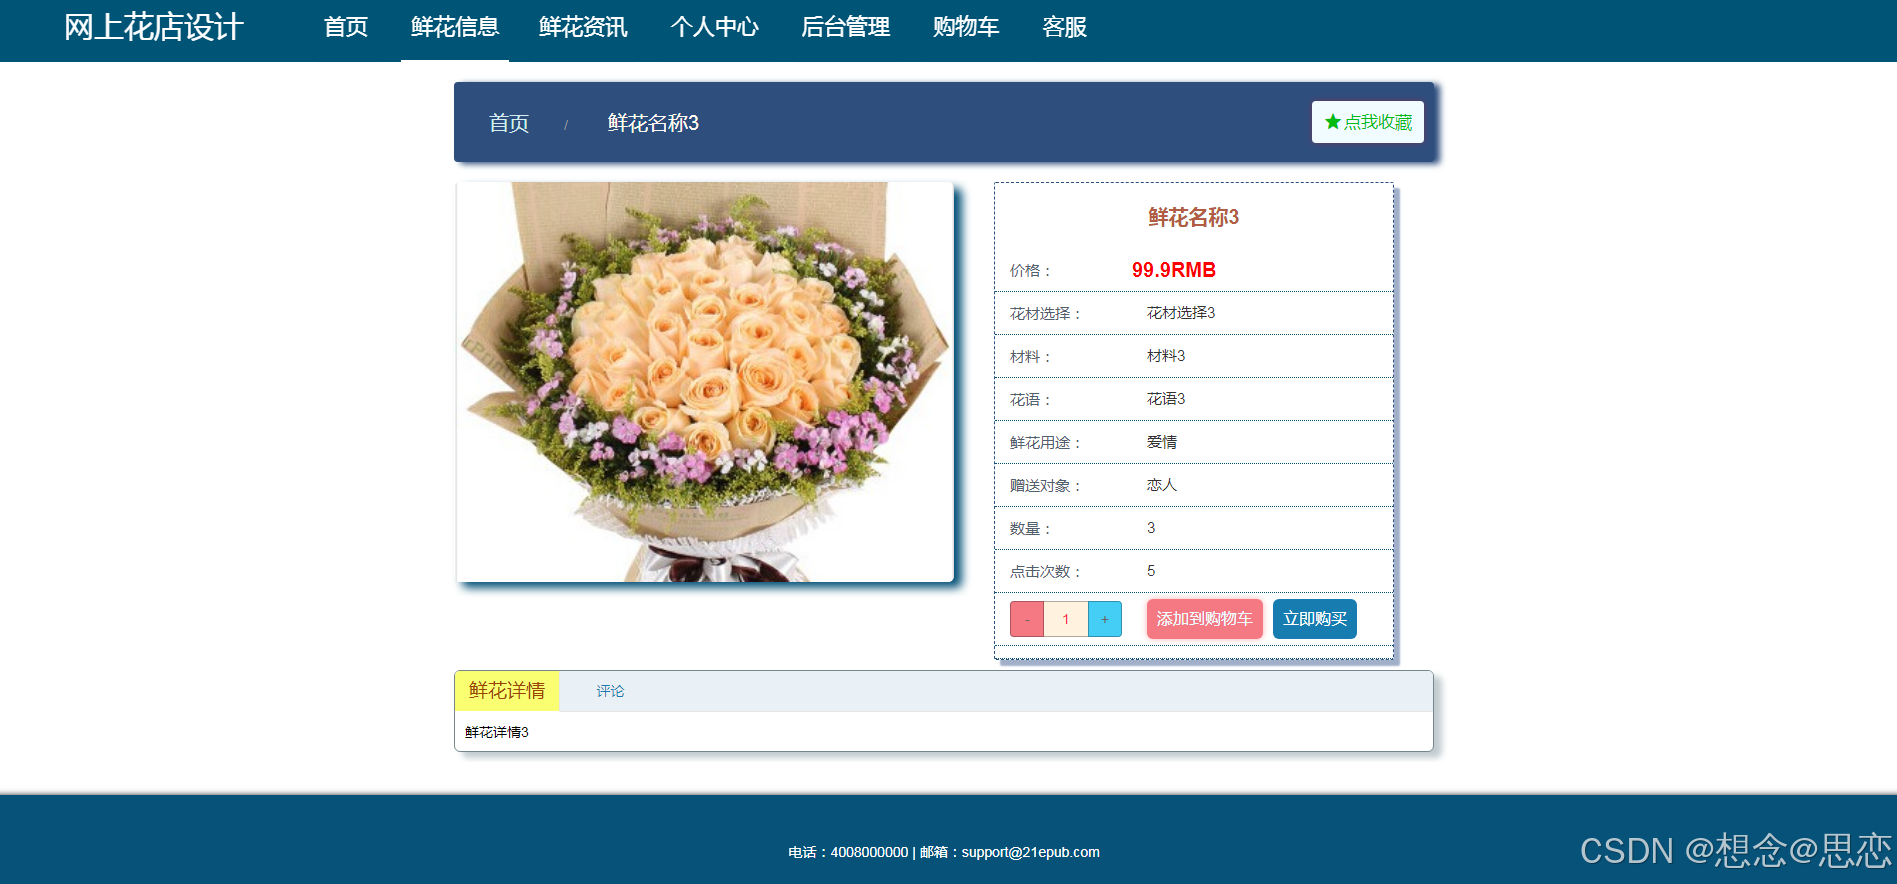Click the 价格 label

click(1030, 271)
